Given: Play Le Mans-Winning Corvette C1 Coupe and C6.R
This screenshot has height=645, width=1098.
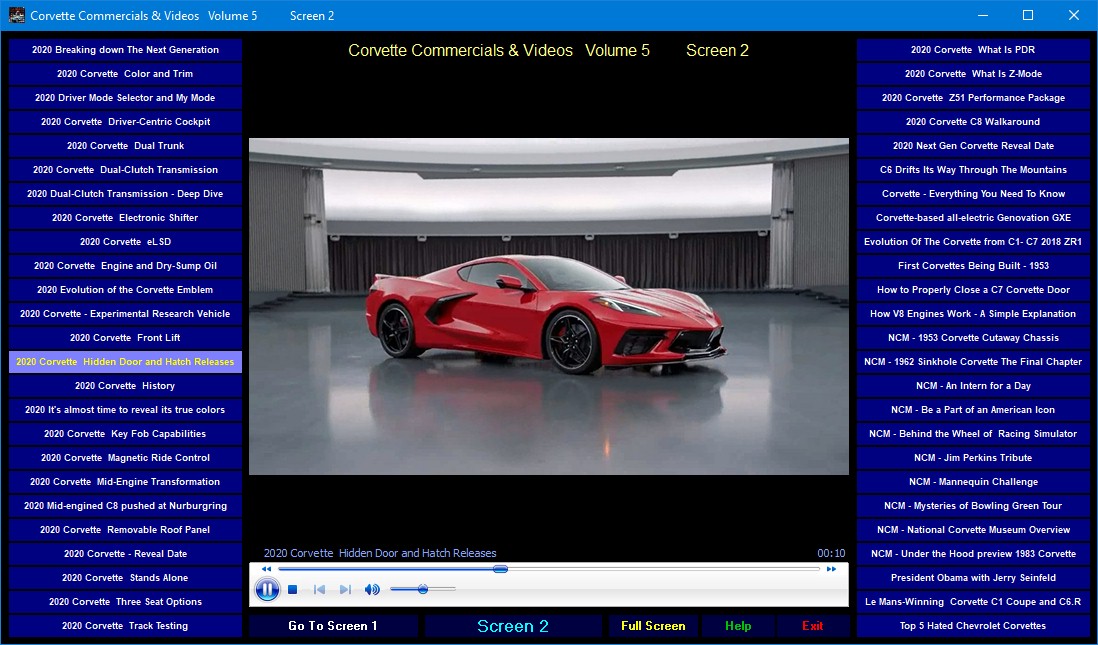Looking at the screenshot, I should pyautogui.click(x=973, y=602).
